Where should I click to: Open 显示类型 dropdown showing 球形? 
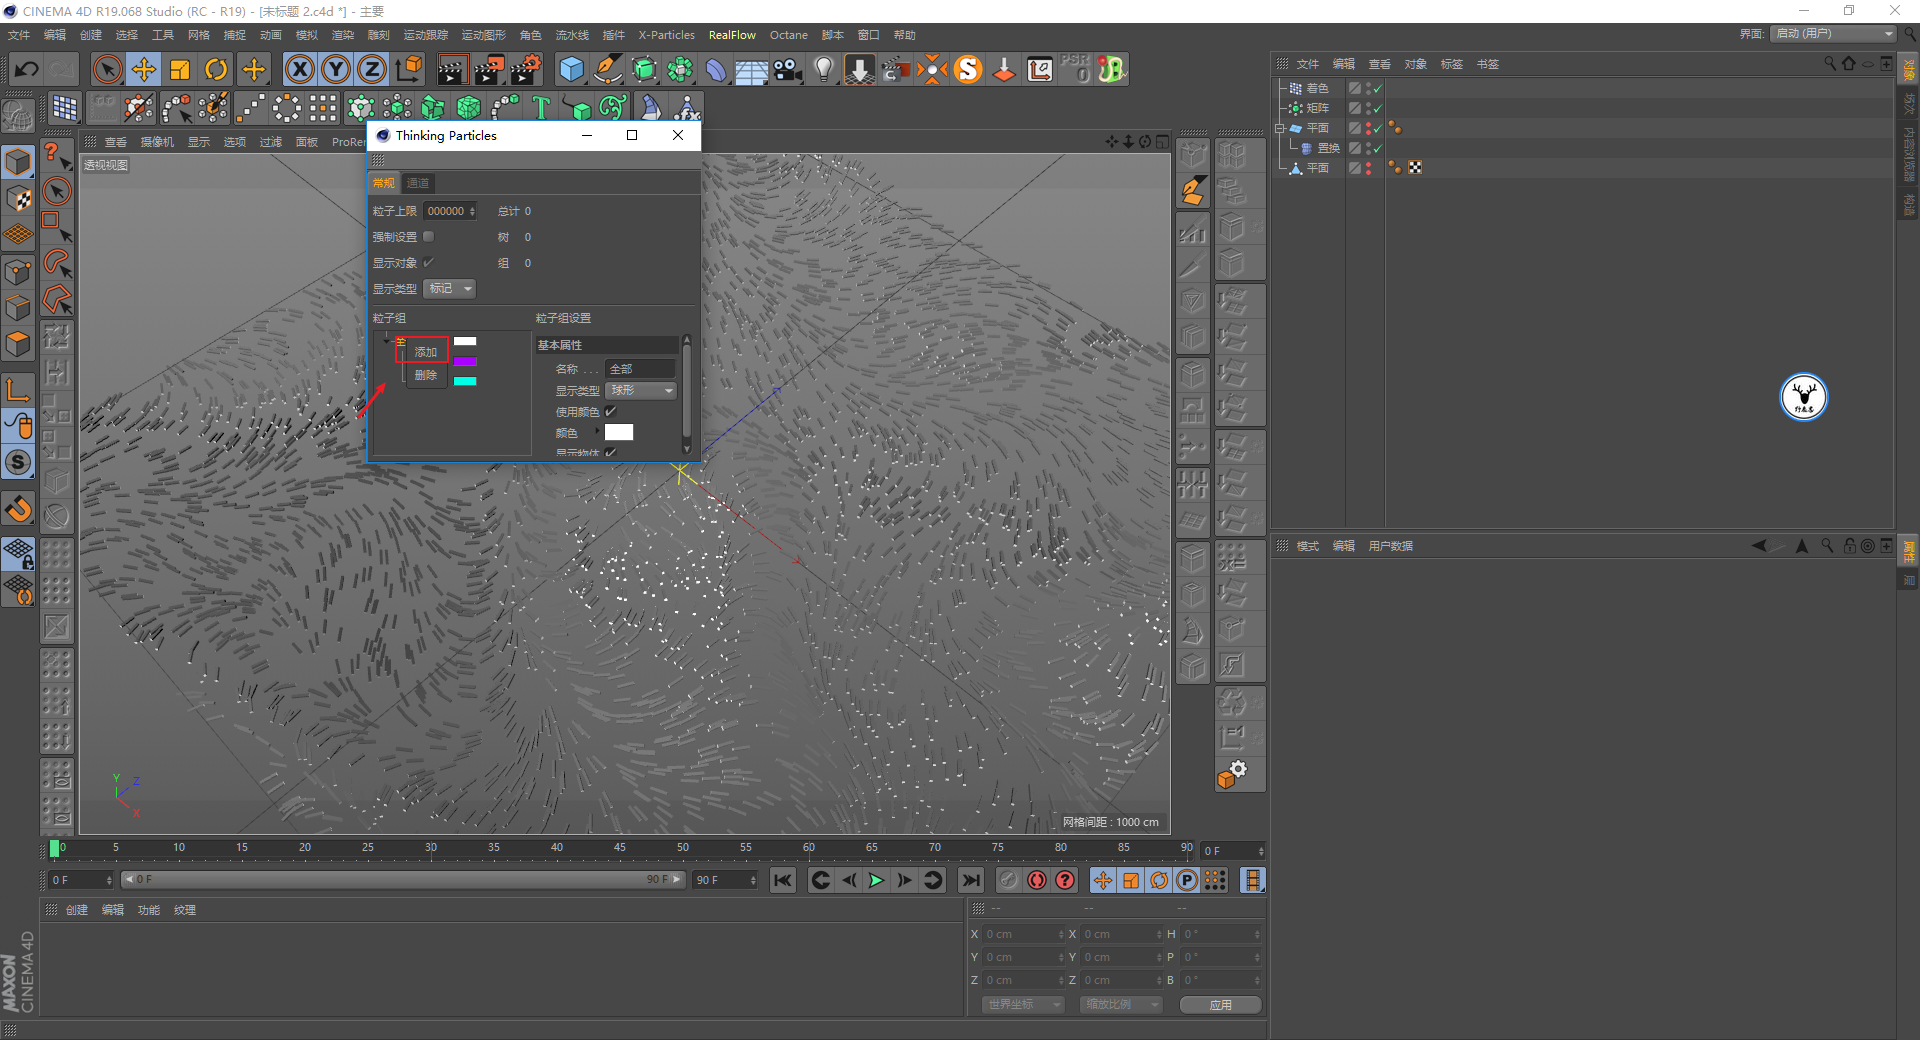click(641, 391)
